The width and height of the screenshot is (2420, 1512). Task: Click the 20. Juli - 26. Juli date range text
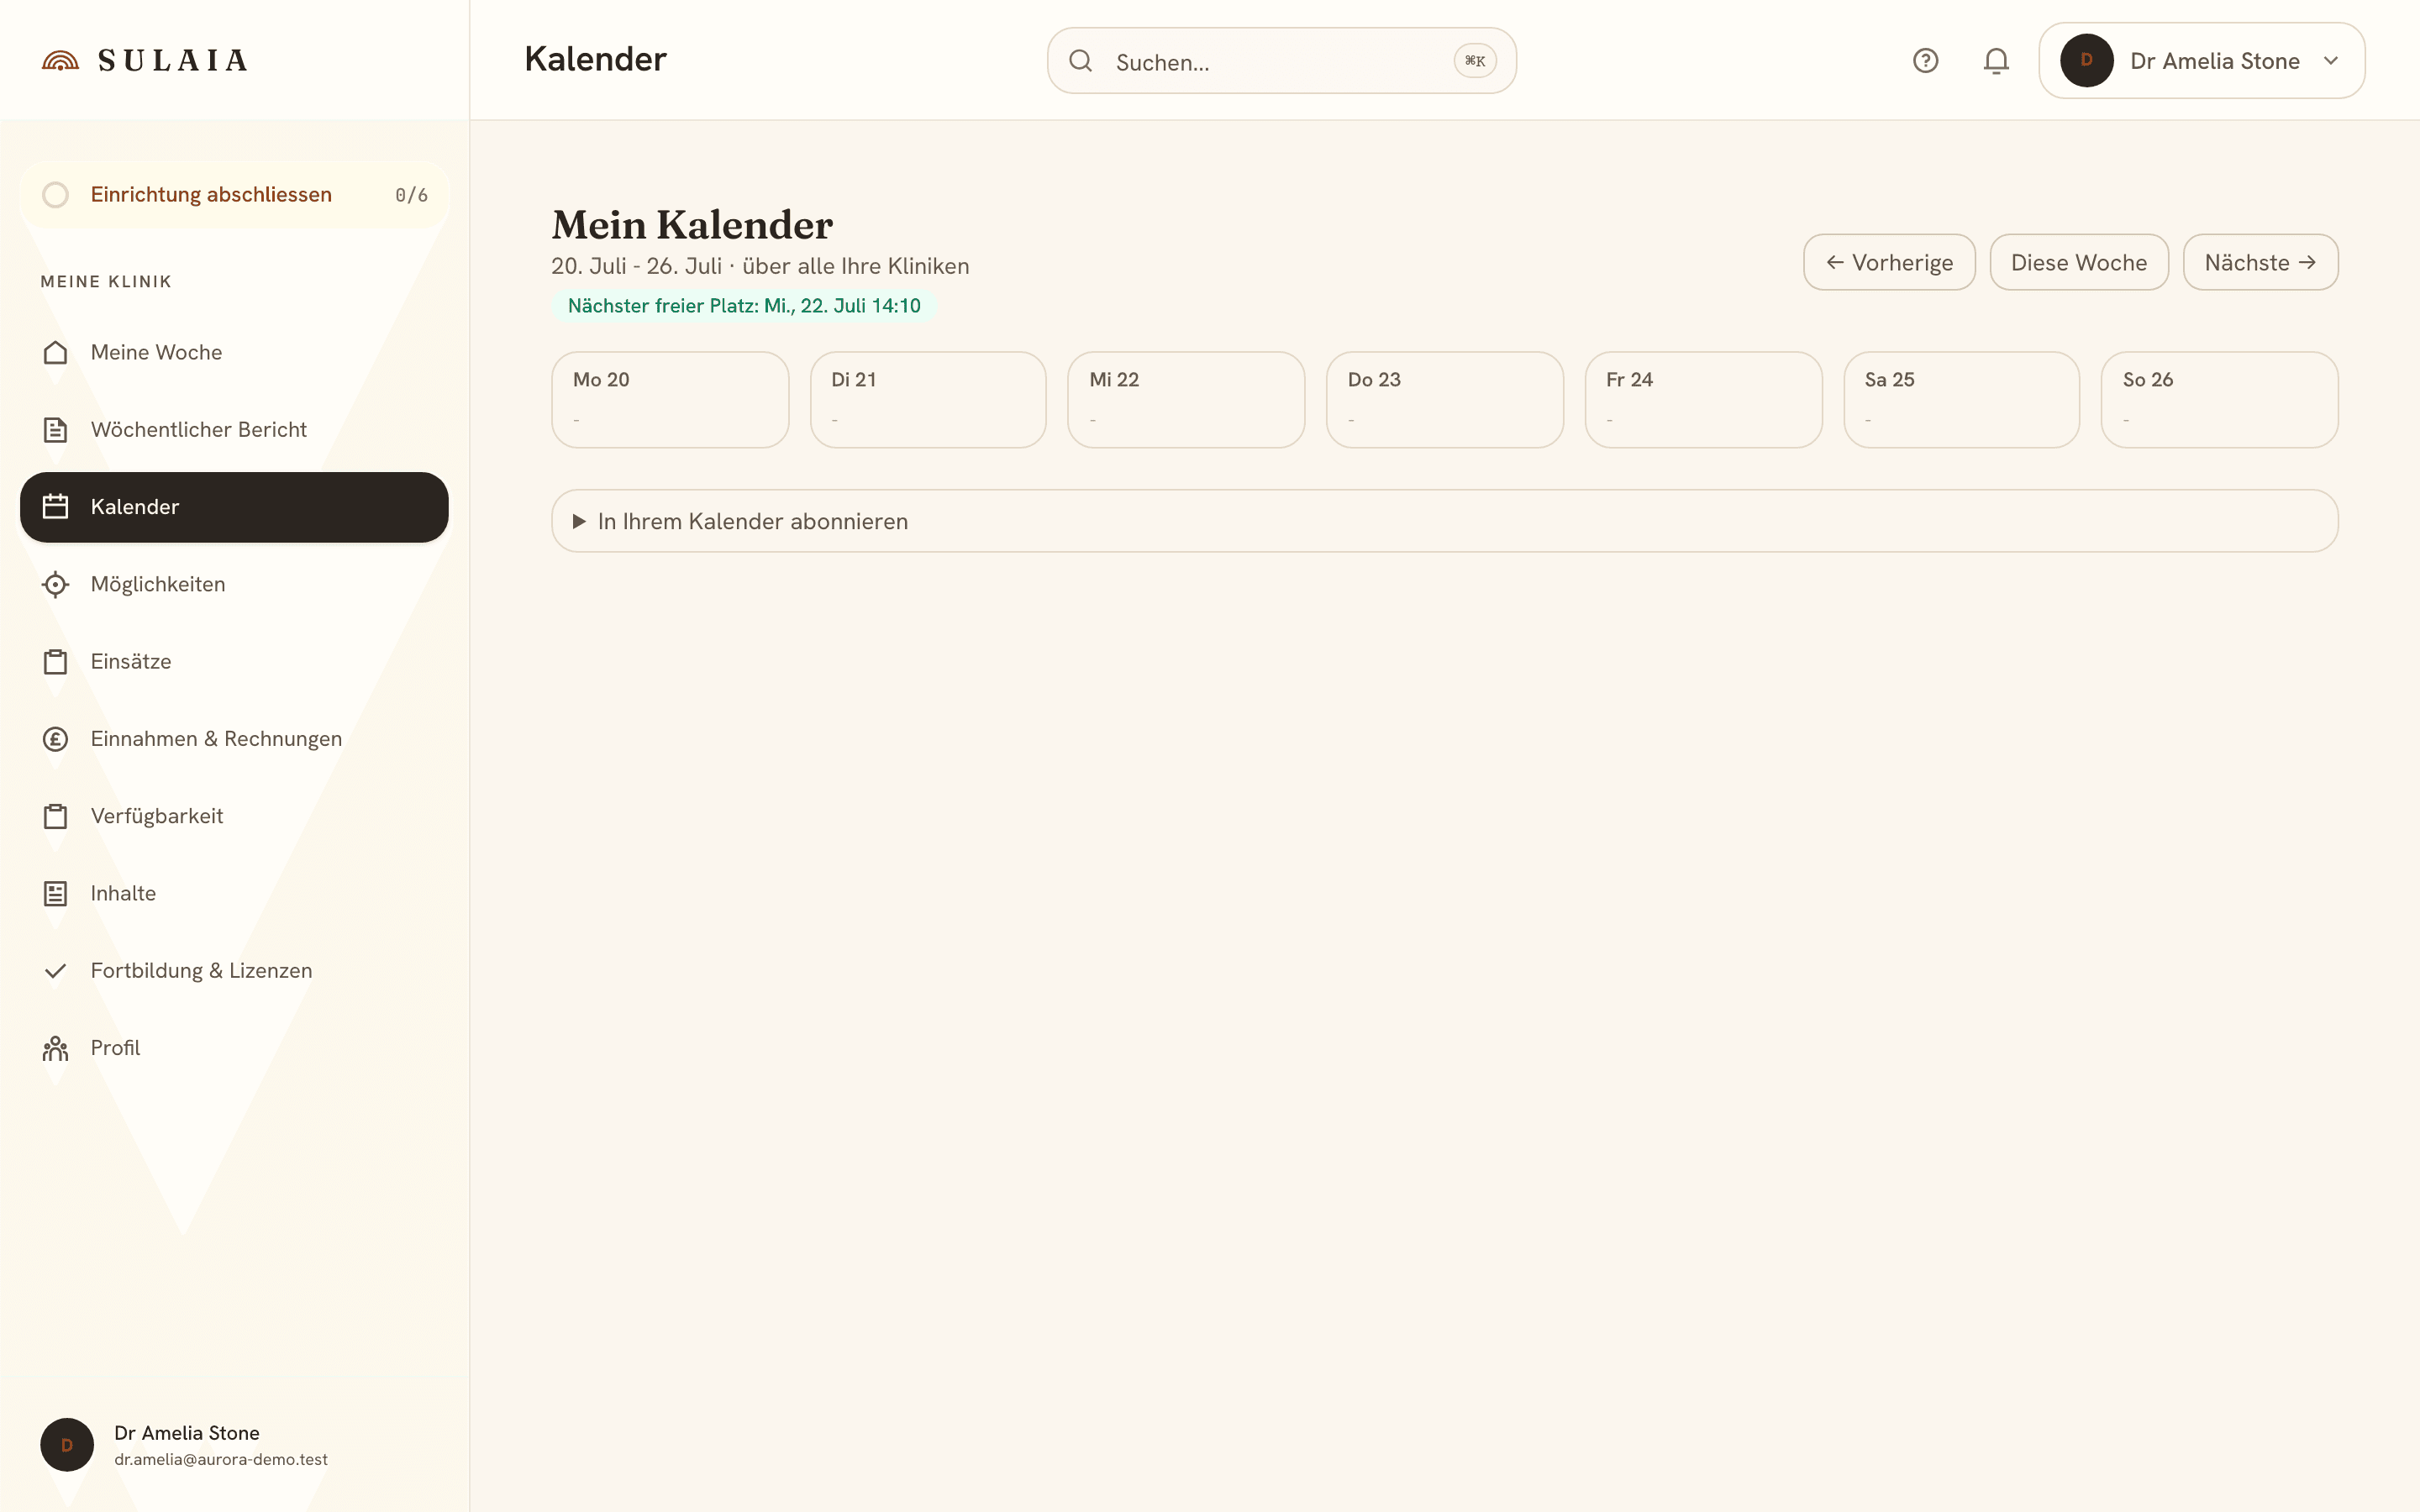(x=636, y=266)
